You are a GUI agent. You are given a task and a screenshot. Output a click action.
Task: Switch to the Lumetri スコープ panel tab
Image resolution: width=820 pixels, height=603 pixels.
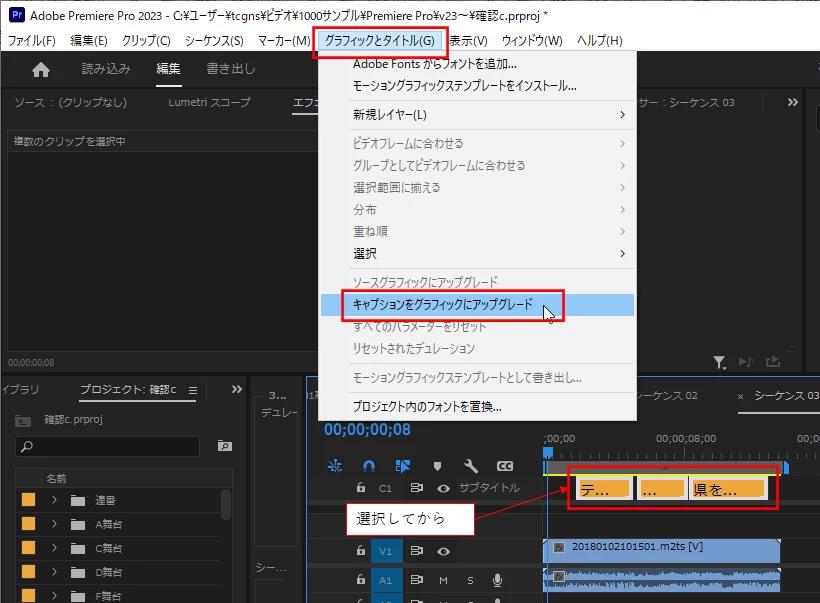click(209, 102)
